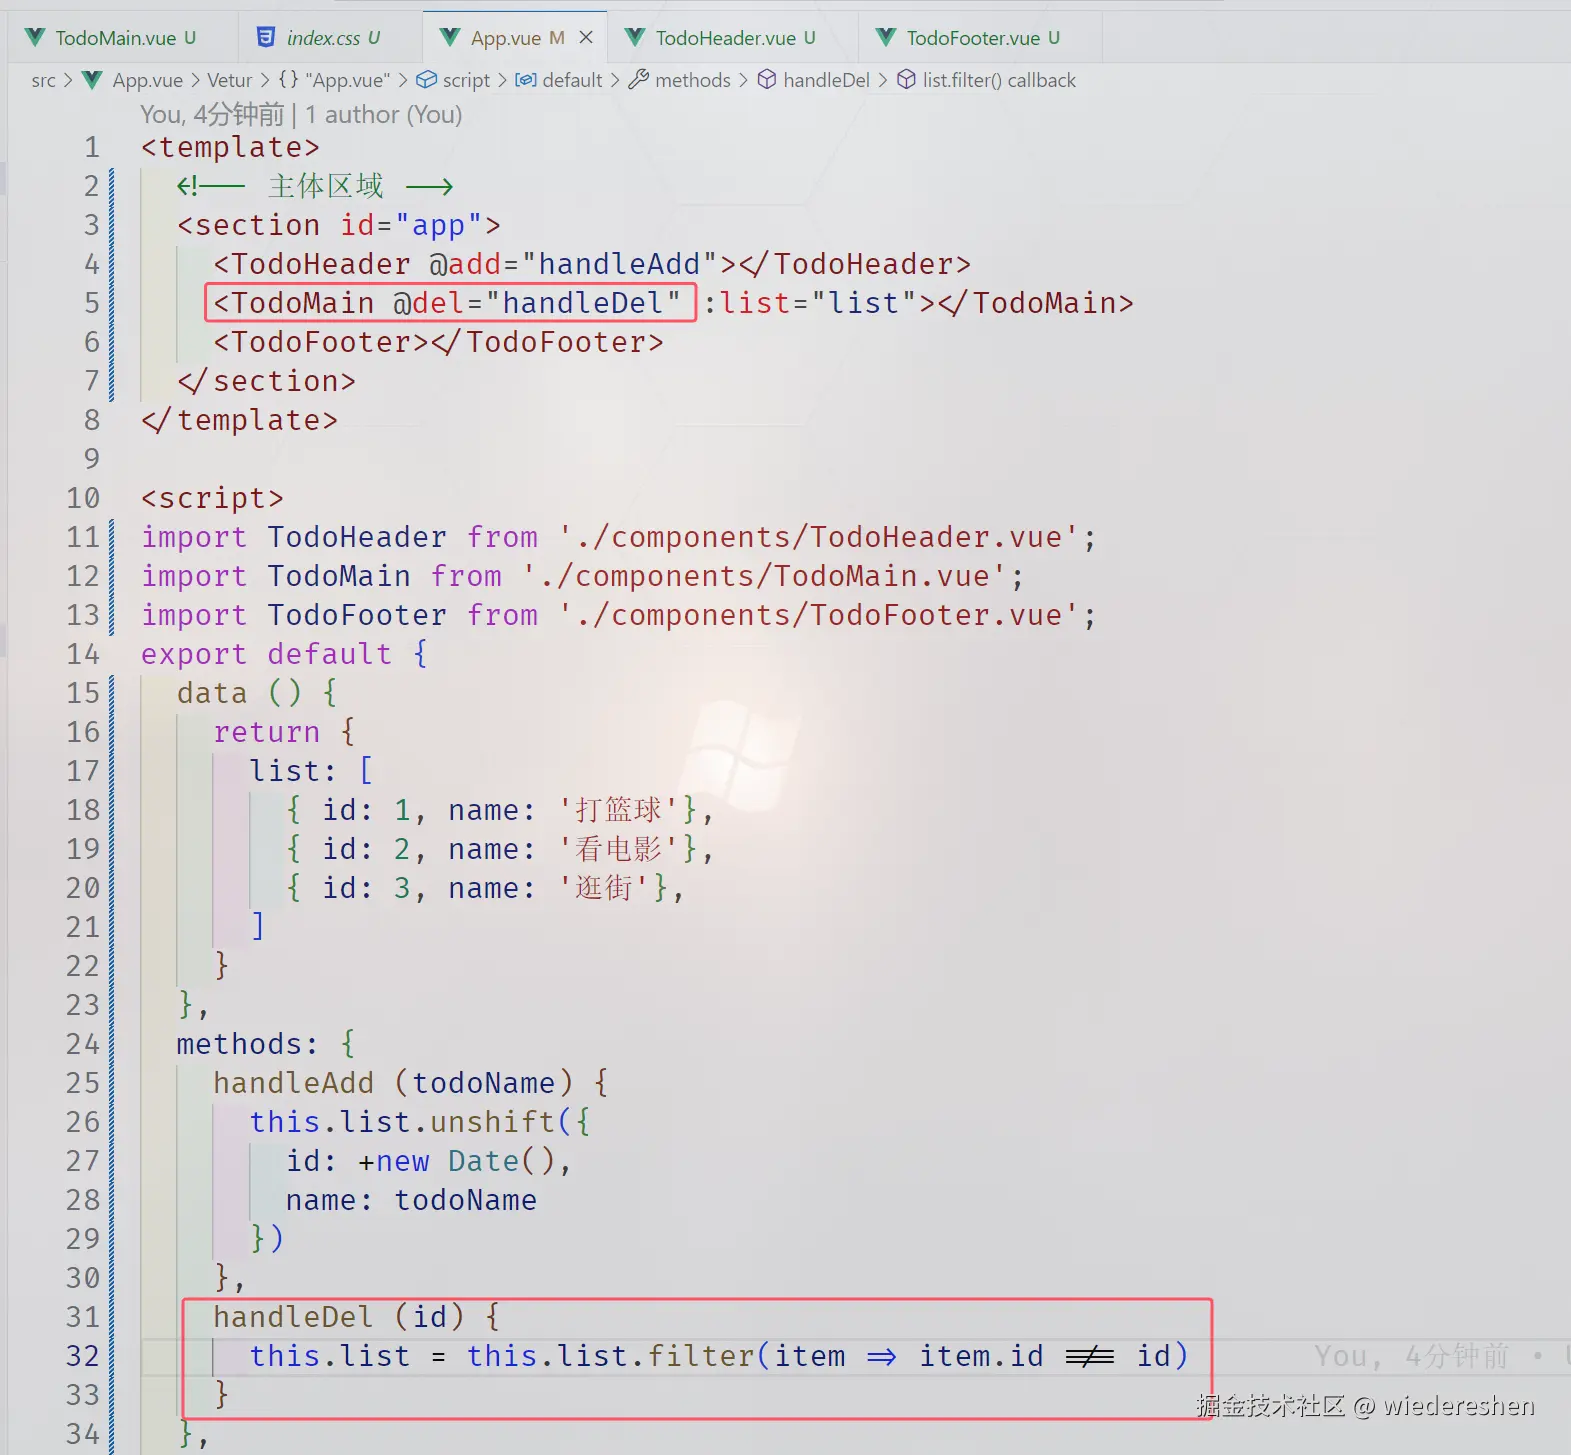The image size is (1571, 1455).
Task: Click :list="list" attribute on line 5
Action: pyautogui.click(x=812, y=303)
